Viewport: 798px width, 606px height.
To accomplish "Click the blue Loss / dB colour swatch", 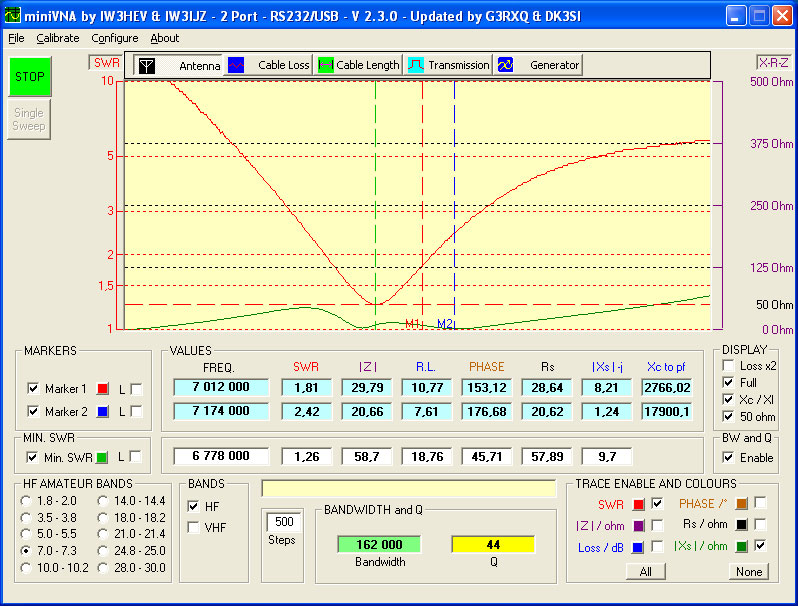I will point(638,546).
